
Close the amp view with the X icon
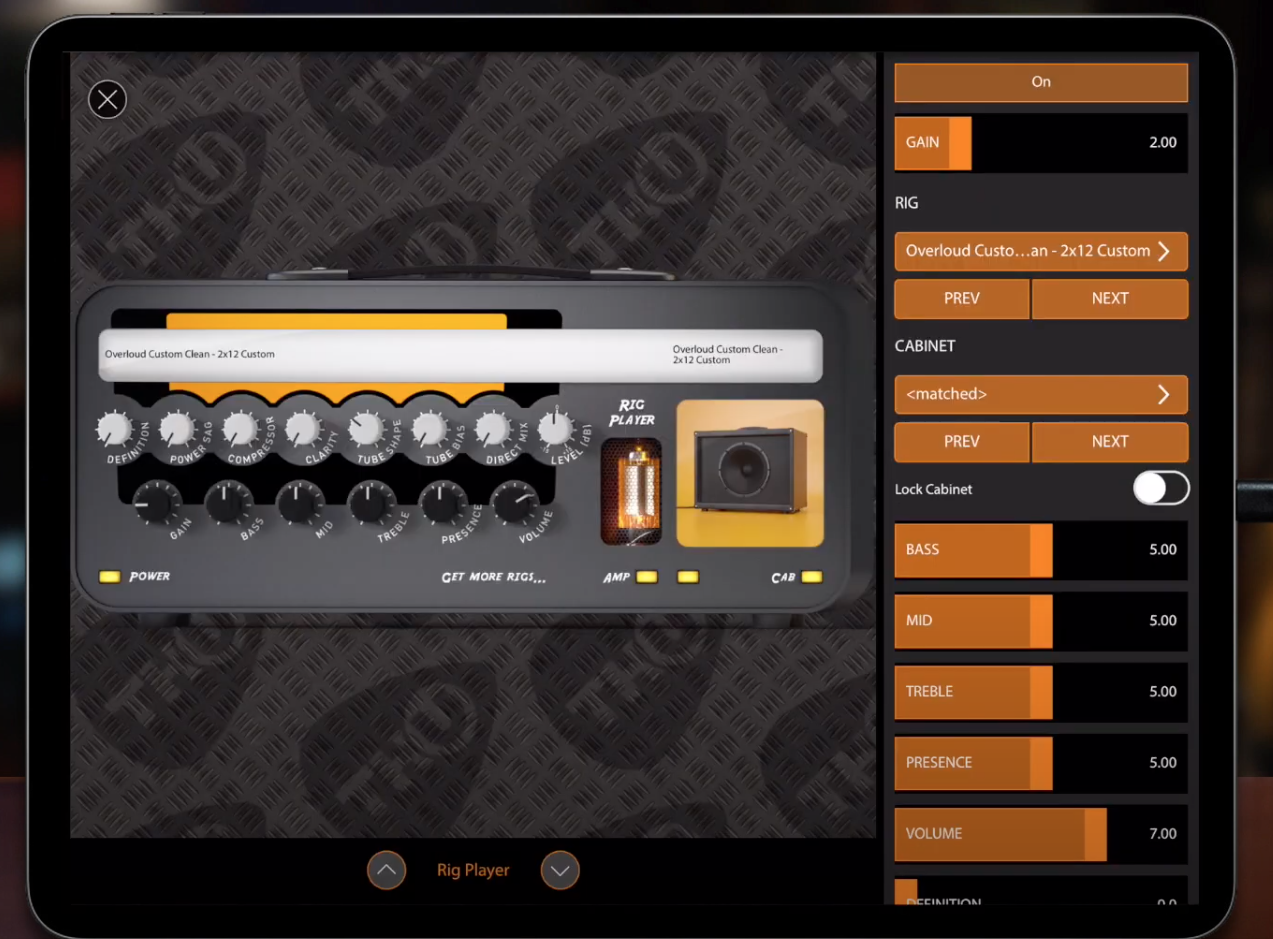(107, 100)
